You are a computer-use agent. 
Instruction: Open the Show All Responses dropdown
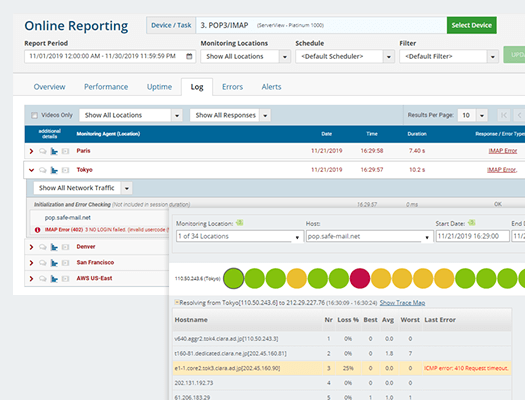coord(230,115)
